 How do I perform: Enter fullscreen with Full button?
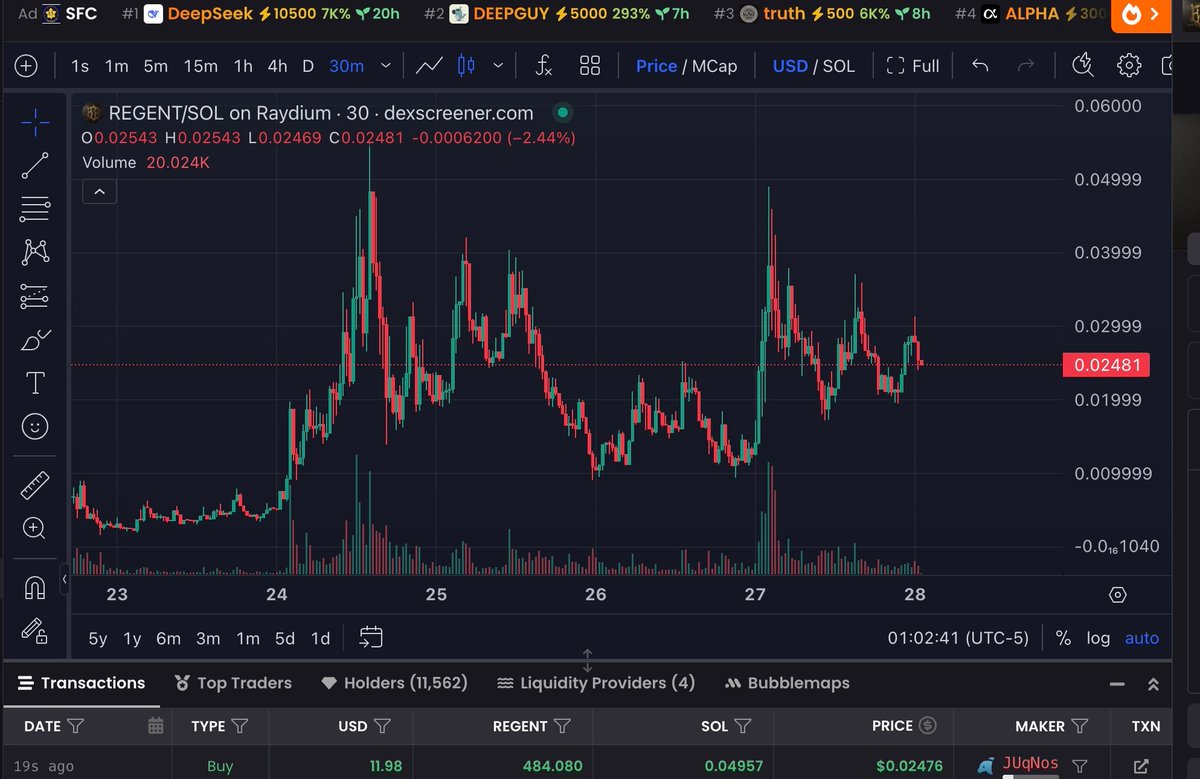(912, 66)
